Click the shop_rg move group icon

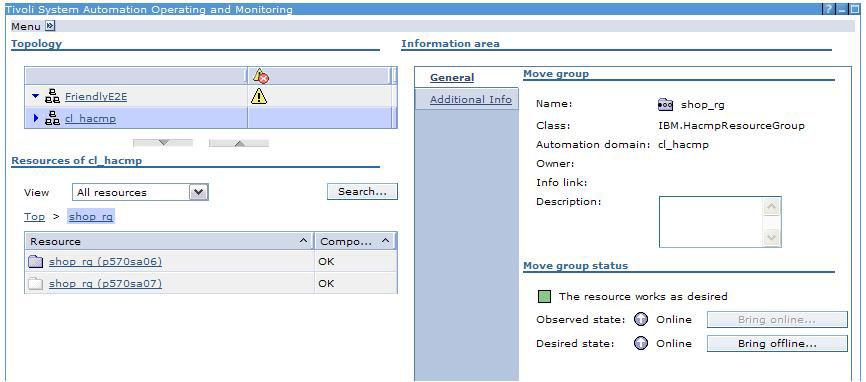[x=666, y=105]
